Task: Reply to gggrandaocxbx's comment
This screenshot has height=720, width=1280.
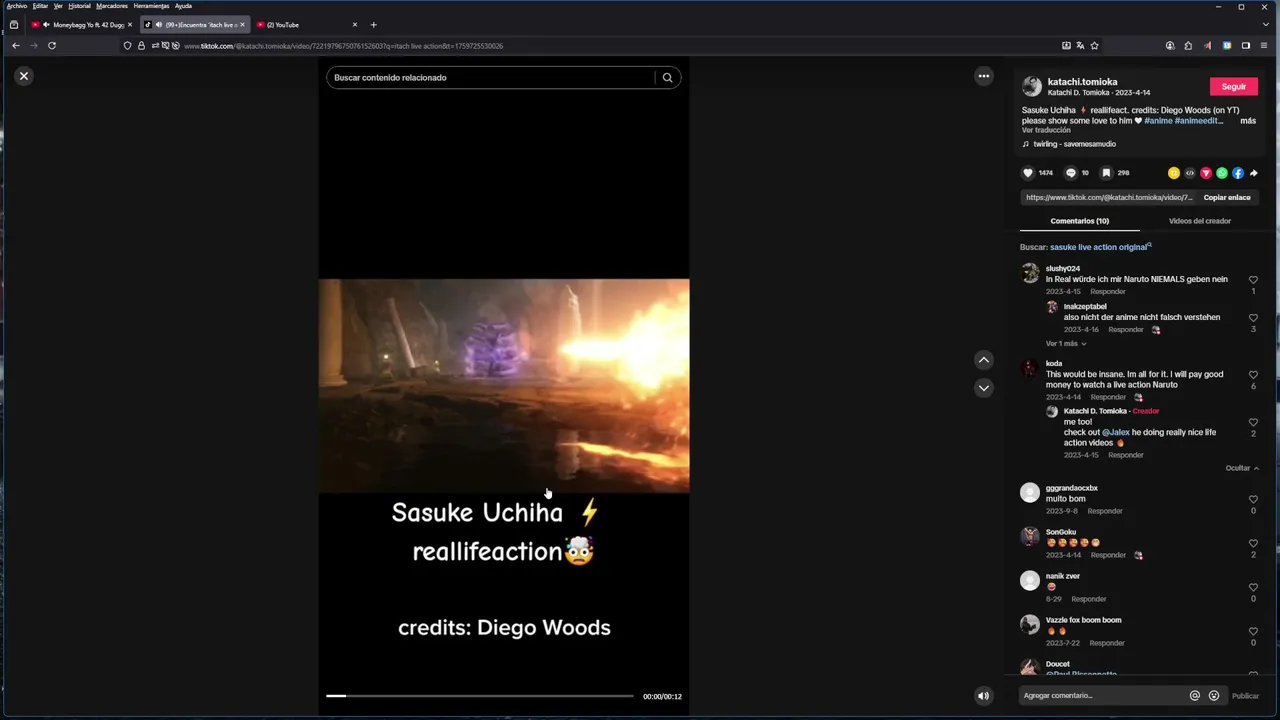Action: 1105,511
